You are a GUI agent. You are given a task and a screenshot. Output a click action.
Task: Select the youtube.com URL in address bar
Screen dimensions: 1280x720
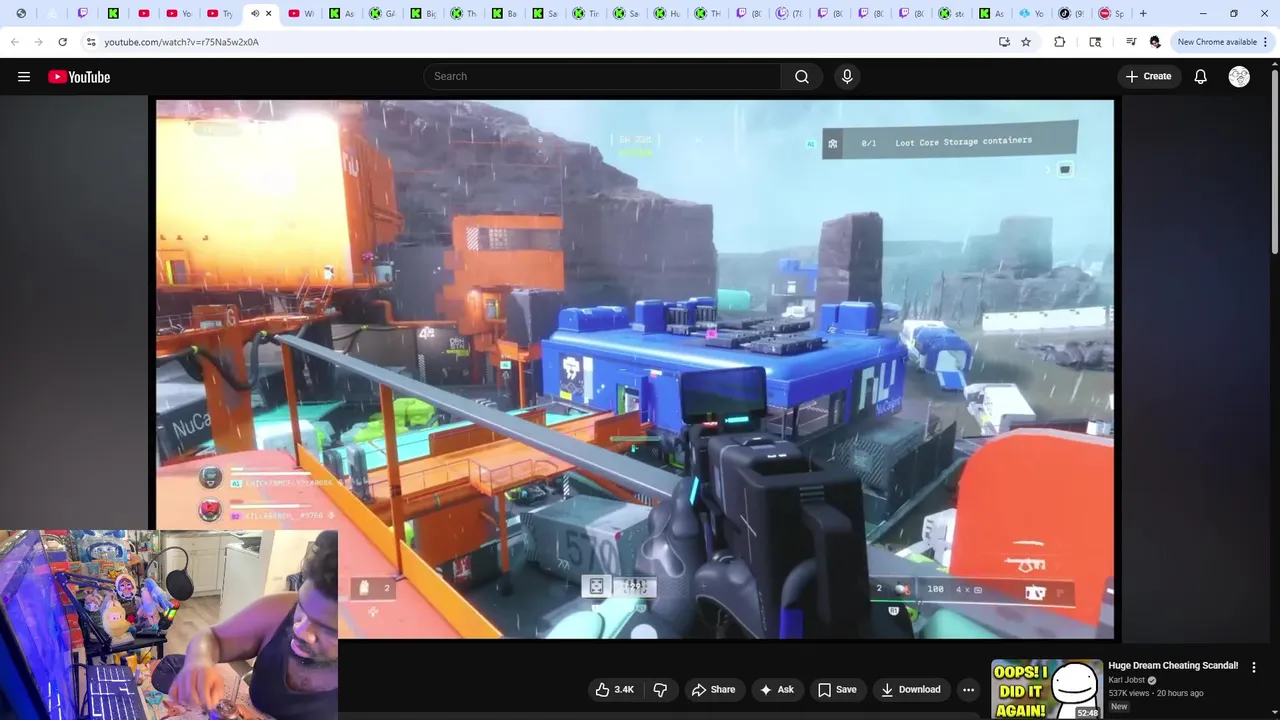pos(181,42)
